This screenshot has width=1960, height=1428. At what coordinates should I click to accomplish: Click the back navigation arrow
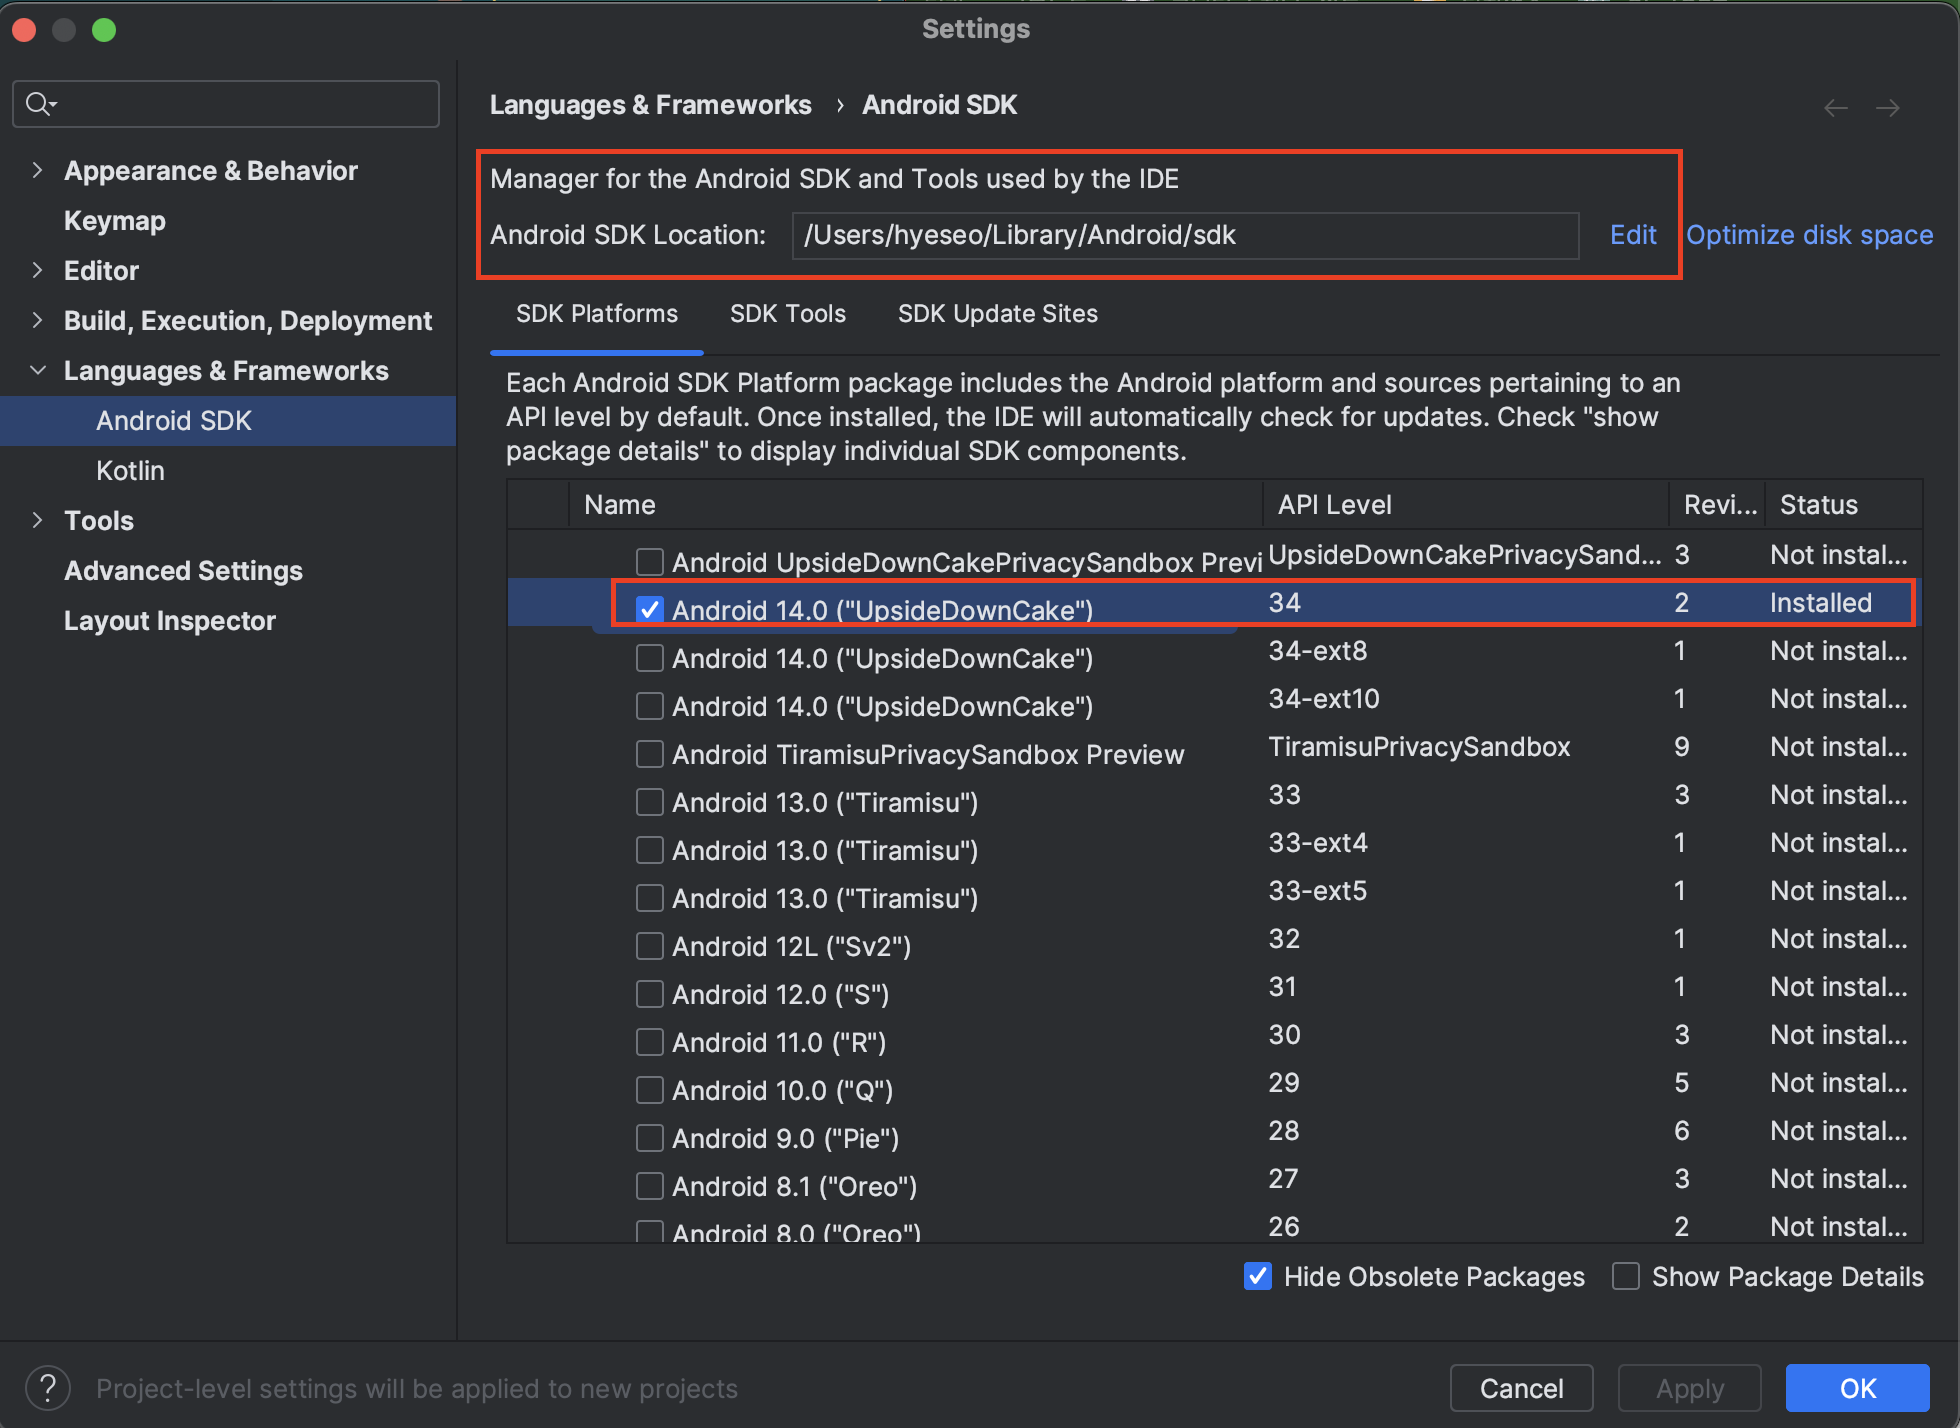click(x=1835, y=108)
